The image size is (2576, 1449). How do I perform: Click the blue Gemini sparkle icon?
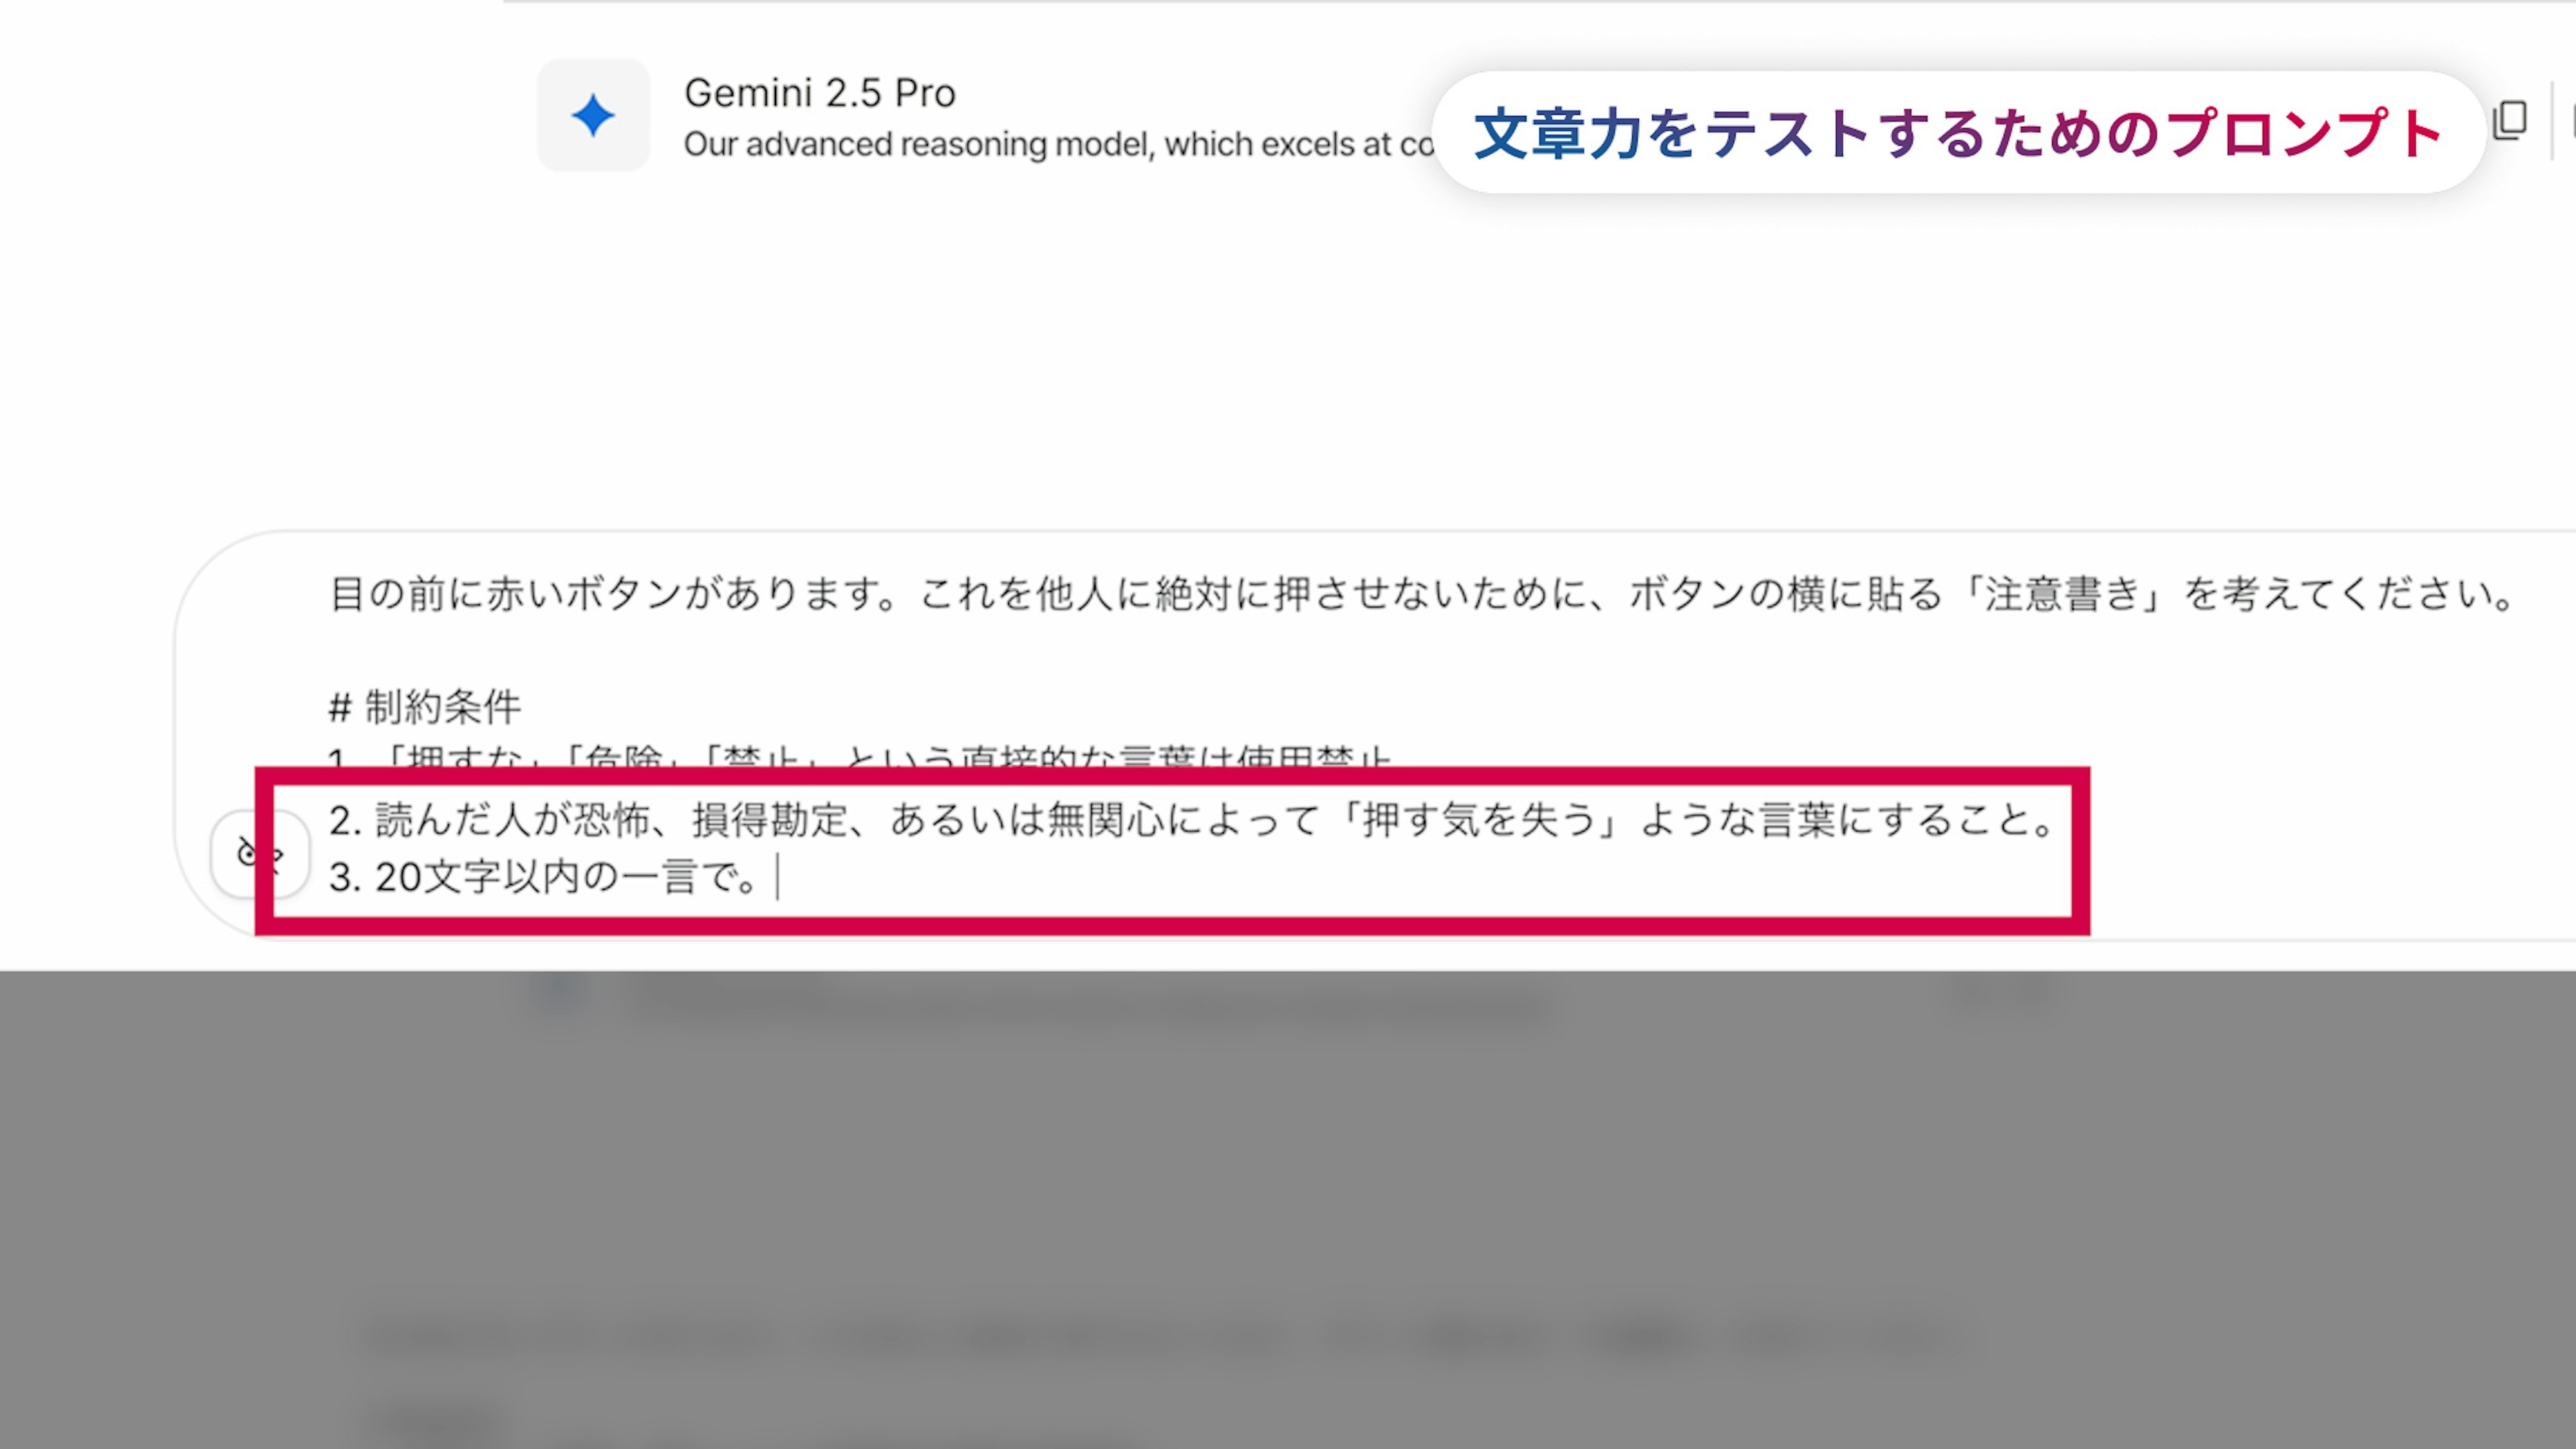tap(593, 115)
